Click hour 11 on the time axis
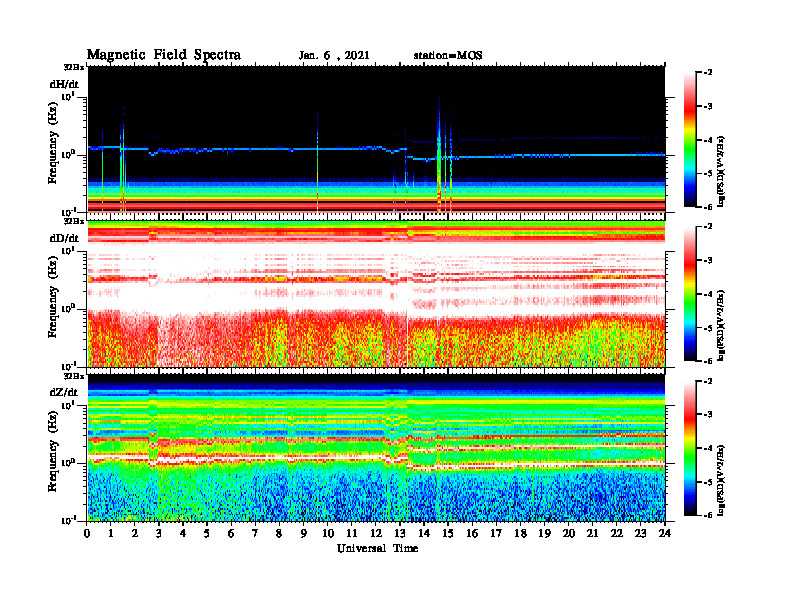This screenshot has width=792, height=612. pyautogui.click(x=352, y=534)
